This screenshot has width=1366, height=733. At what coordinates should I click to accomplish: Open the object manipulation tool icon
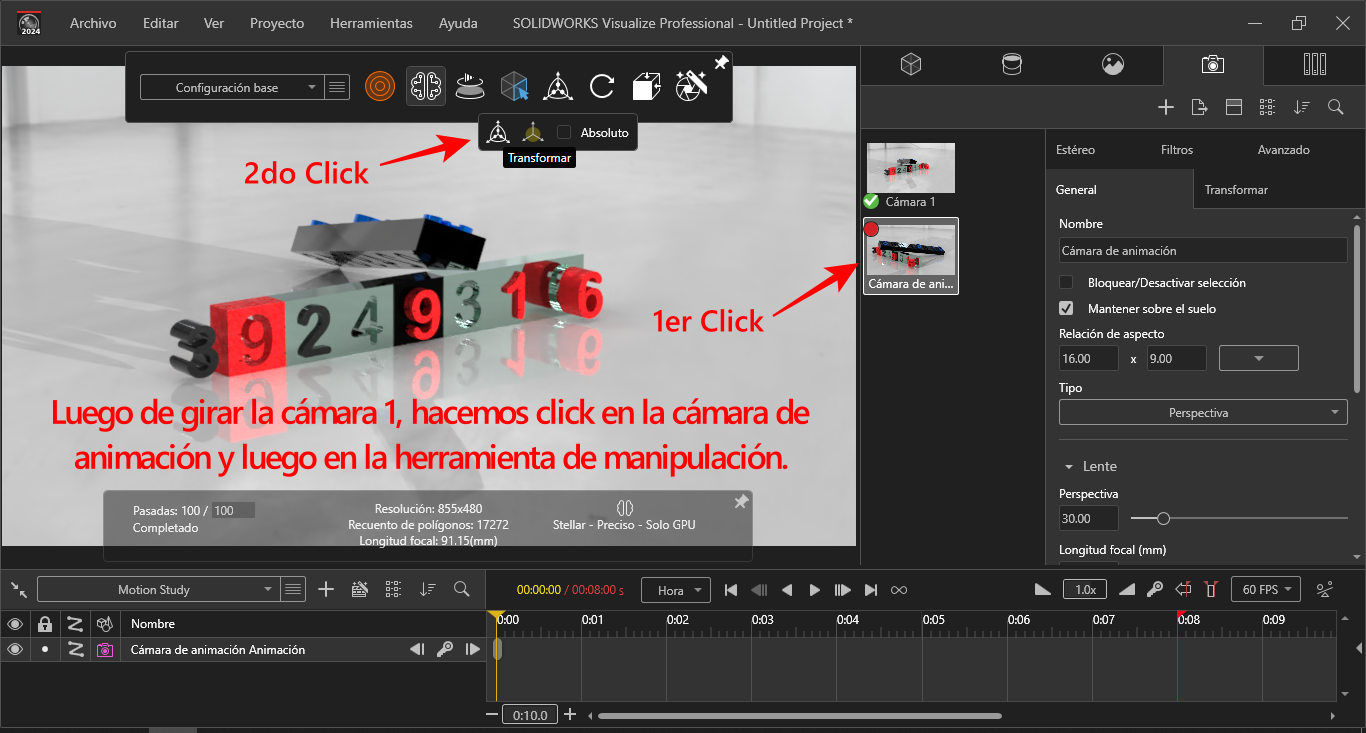click(558, 87)
